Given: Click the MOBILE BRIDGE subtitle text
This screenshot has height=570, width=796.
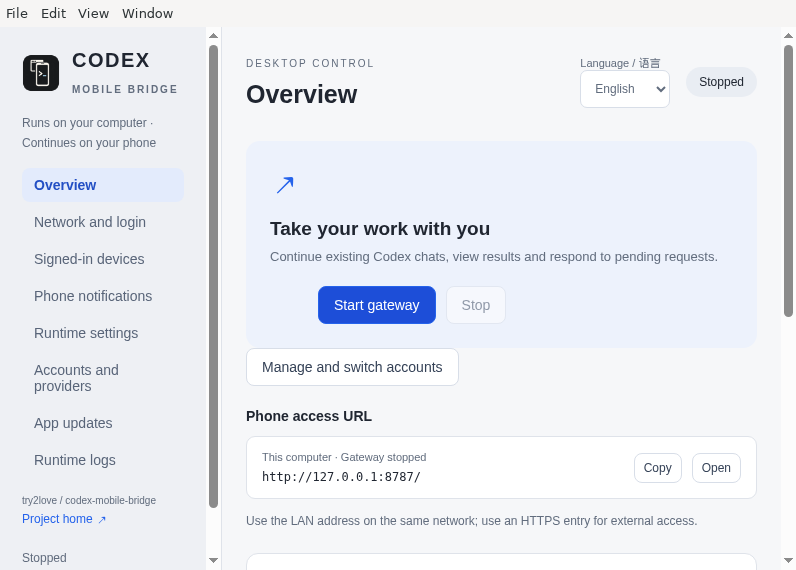Looking at the screenshot, I should tap(125, 89).
